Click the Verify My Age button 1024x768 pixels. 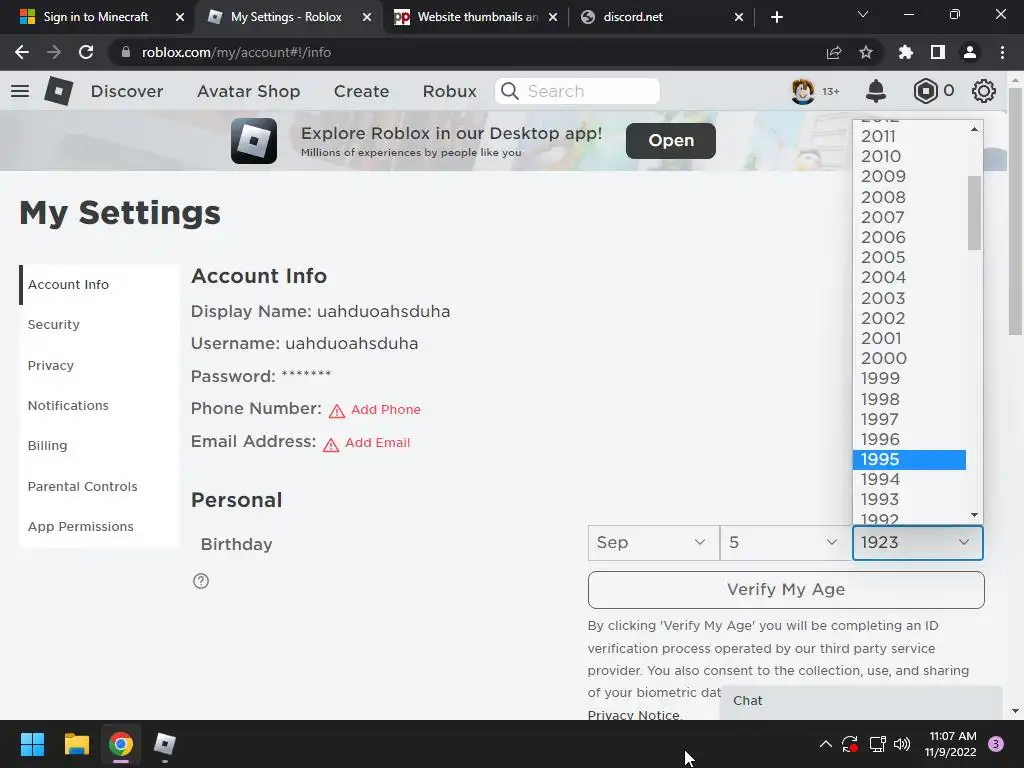coord(786,590)
